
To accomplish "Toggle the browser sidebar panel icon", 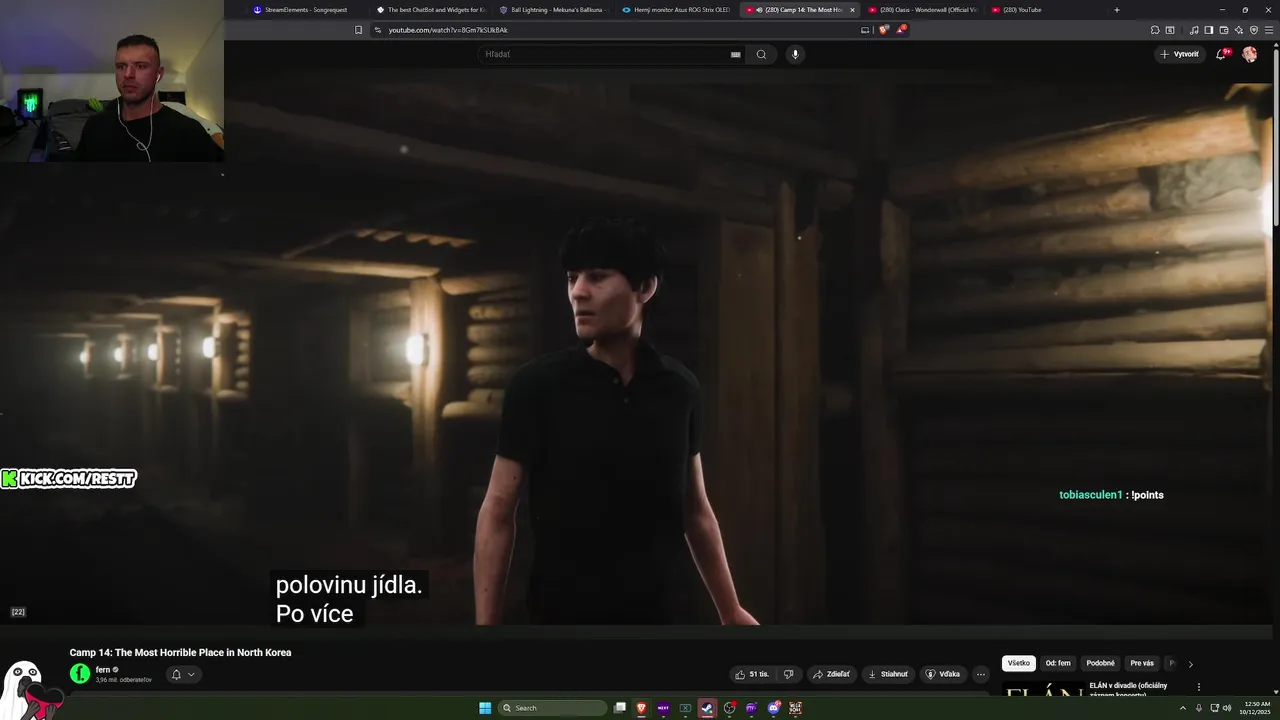I will pos(1209,30).
